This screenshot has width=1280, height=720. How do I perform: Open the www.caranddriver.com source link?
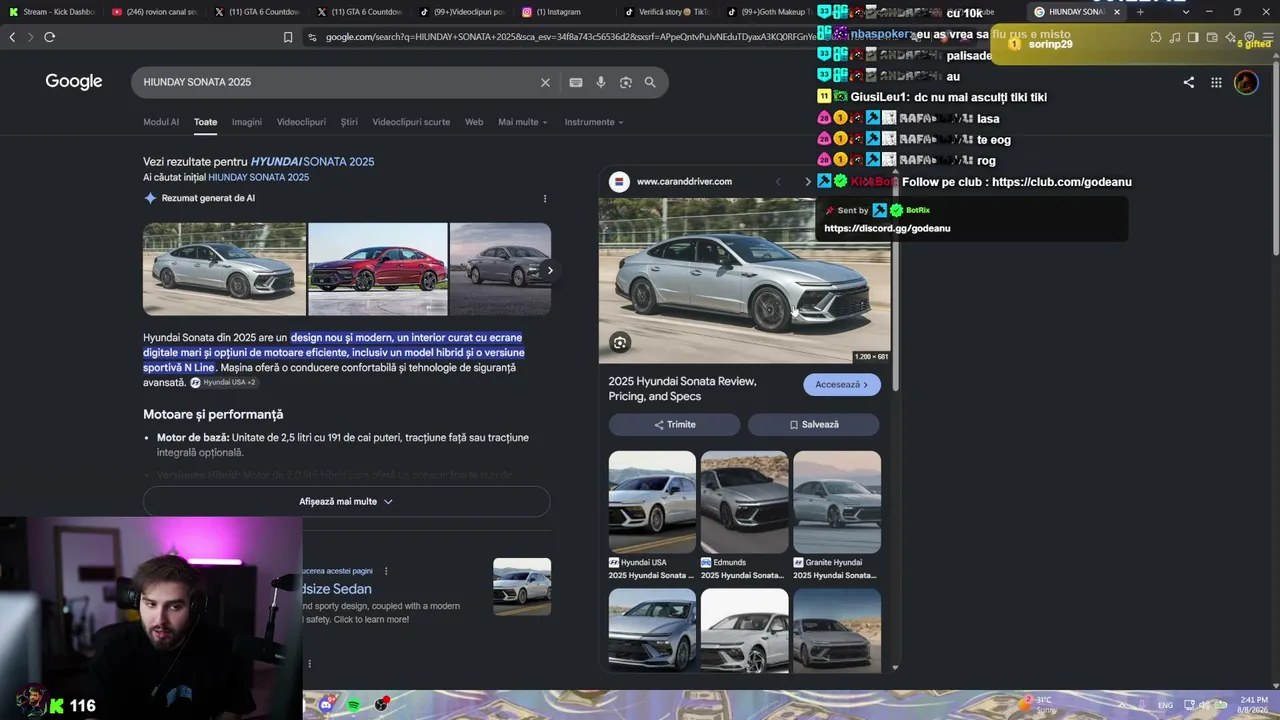(684, 181)
